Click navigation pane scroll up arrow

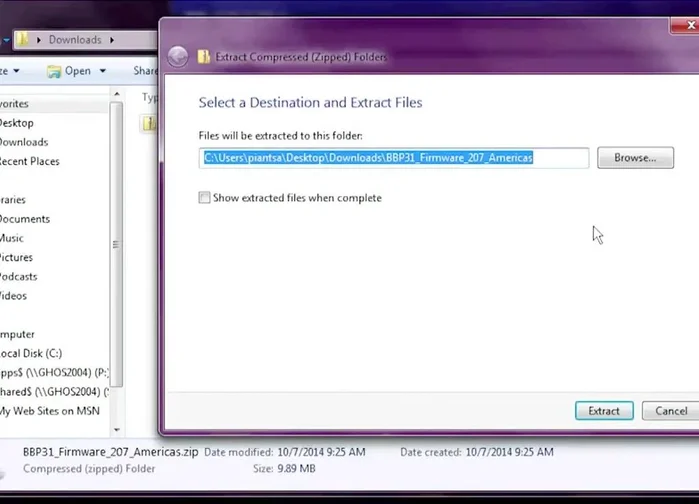[x=117, y=94]
